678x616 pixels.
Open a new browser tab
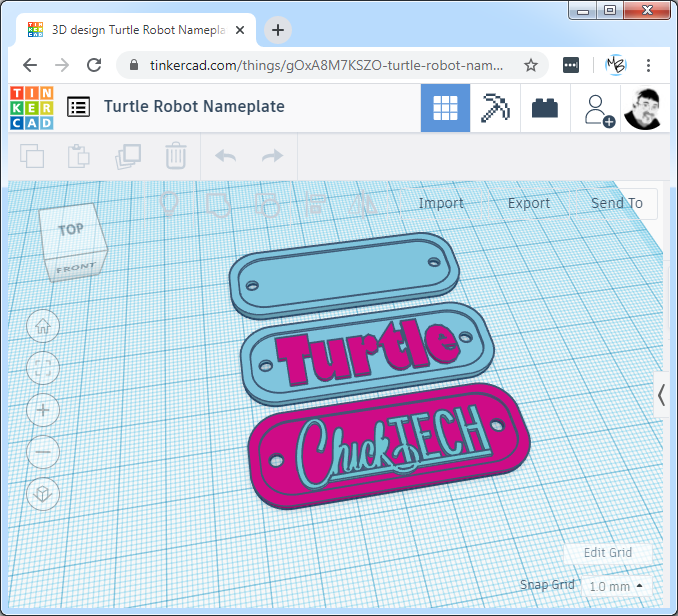click(278, 30)
